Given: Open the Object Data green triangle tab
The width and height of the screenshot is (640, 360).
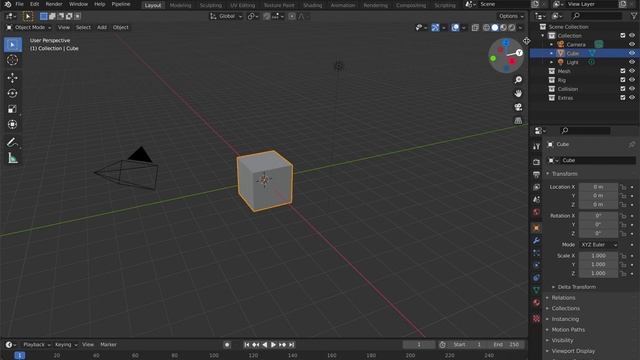Looking at the screenshot, I should pos(536,290).
